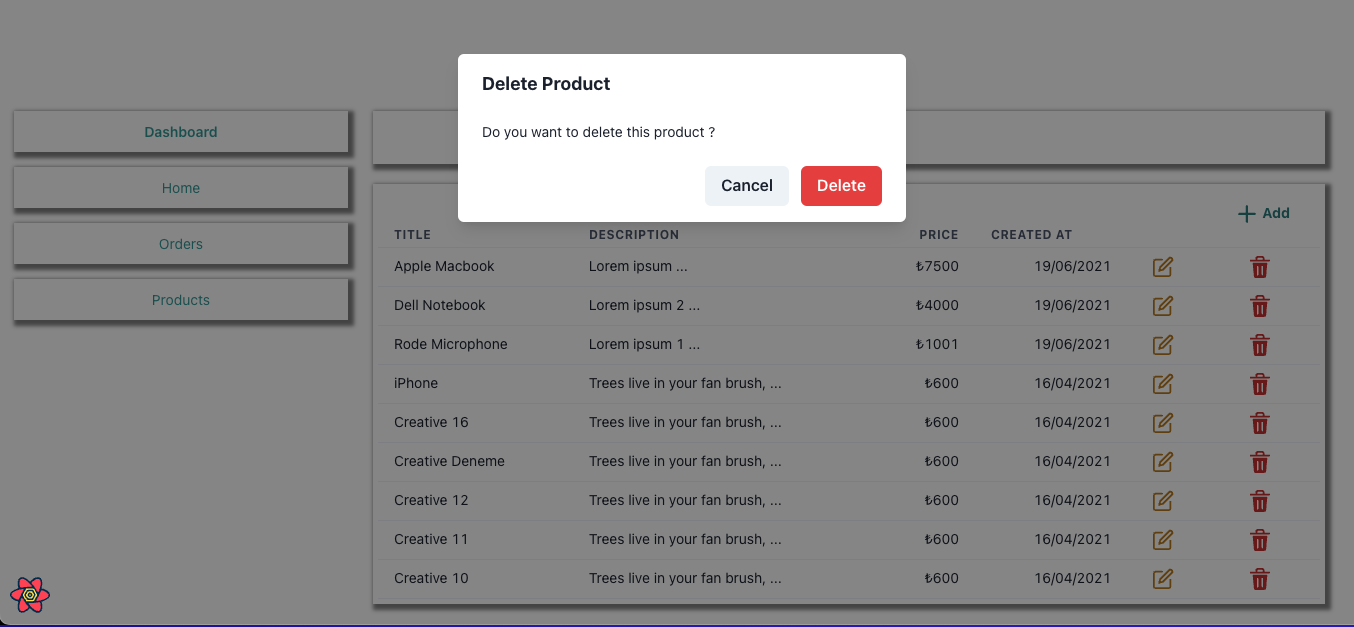Click the trash icon for Dell Notebook

[x=1259, y=306]
